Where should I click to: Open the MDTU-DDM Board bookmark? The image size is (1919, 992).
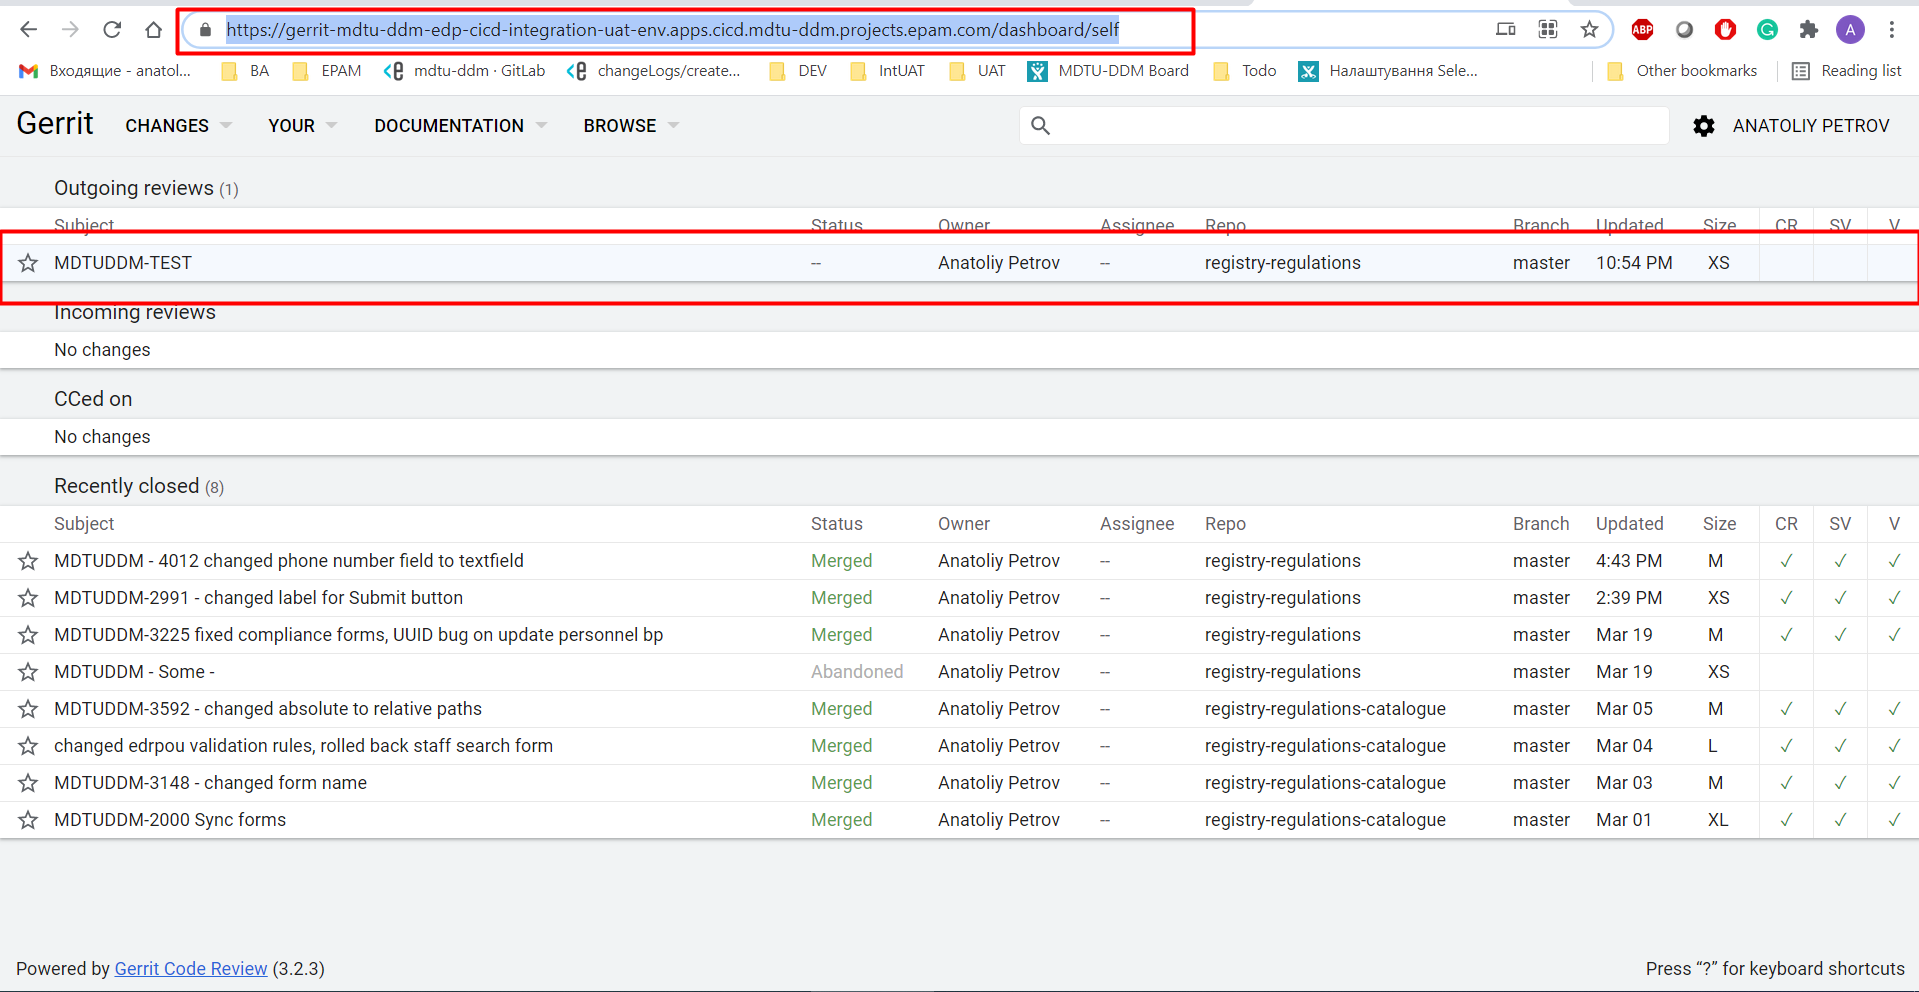click(1108, 71)
